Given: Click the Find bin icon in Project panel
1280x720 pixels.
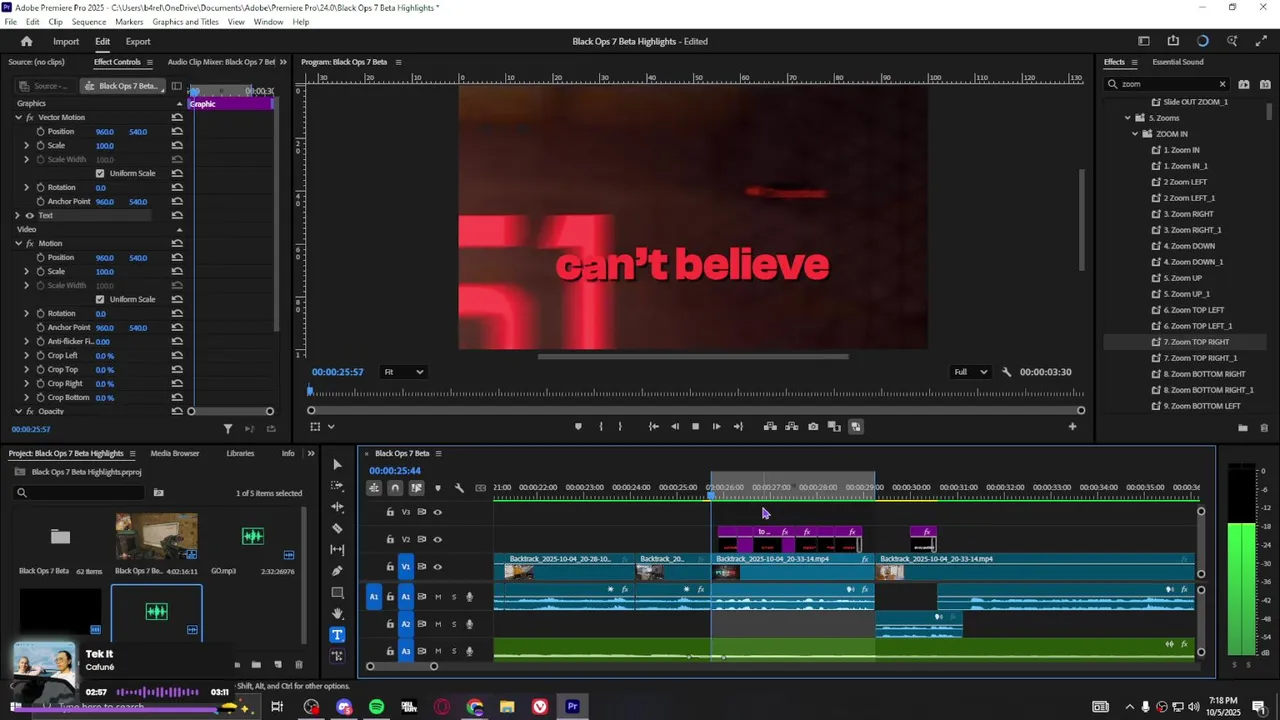Looking at the screenshot, I should [x=158, y=492].
